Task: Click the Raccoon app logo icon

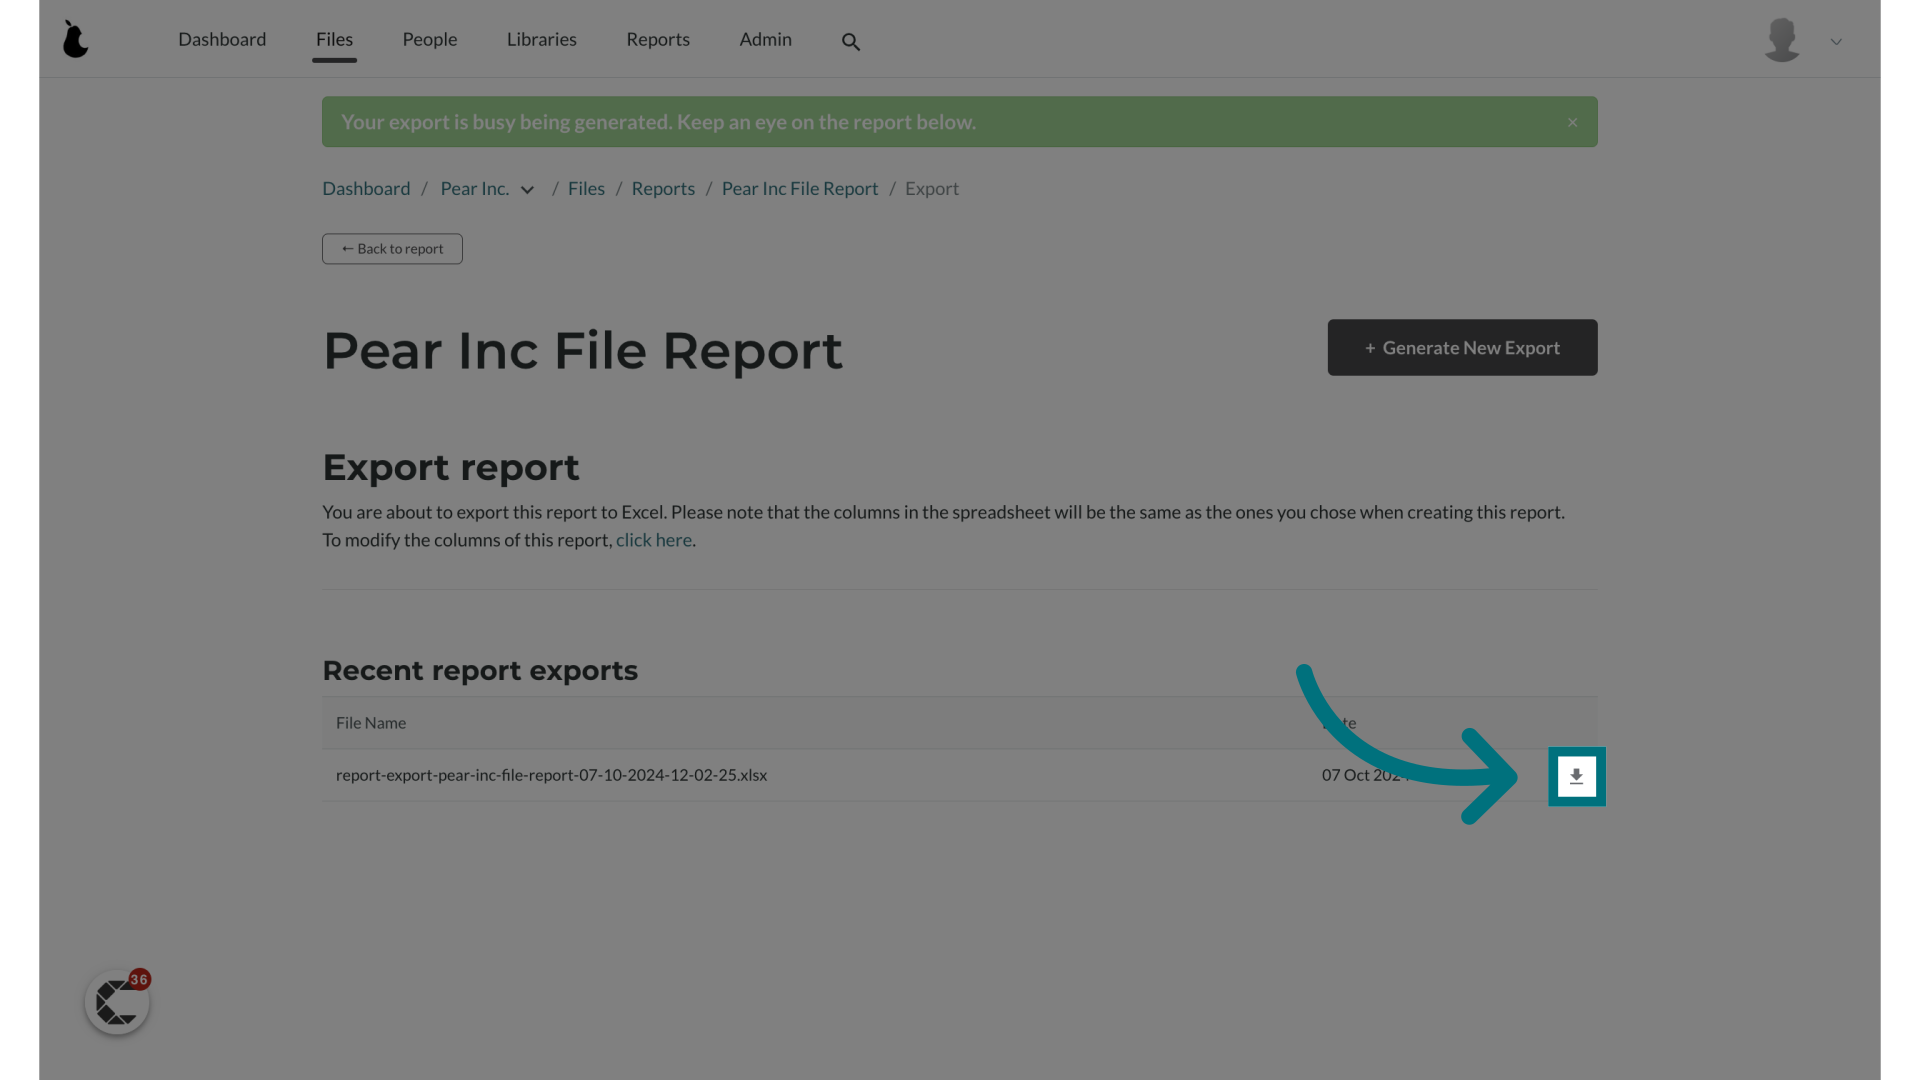Action: [75, 38]
